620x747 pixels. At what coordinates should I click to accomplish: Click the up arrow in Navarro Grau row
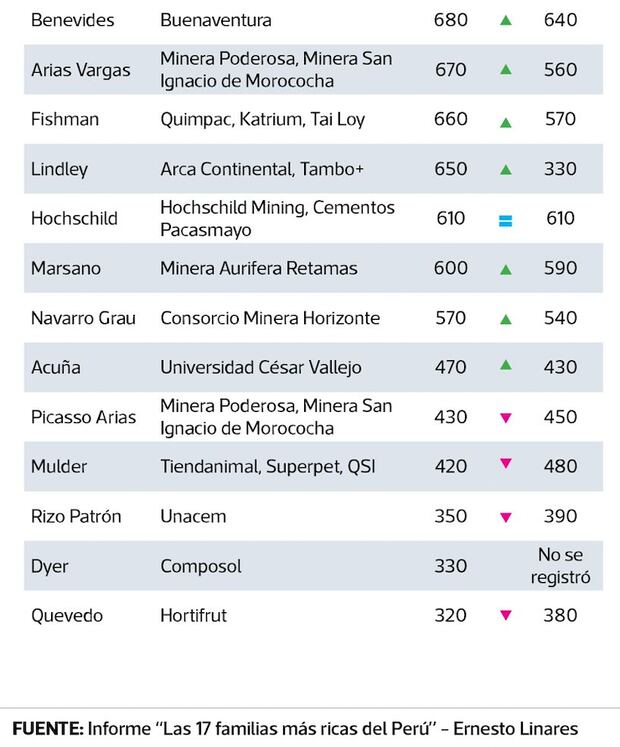[506, 319]
